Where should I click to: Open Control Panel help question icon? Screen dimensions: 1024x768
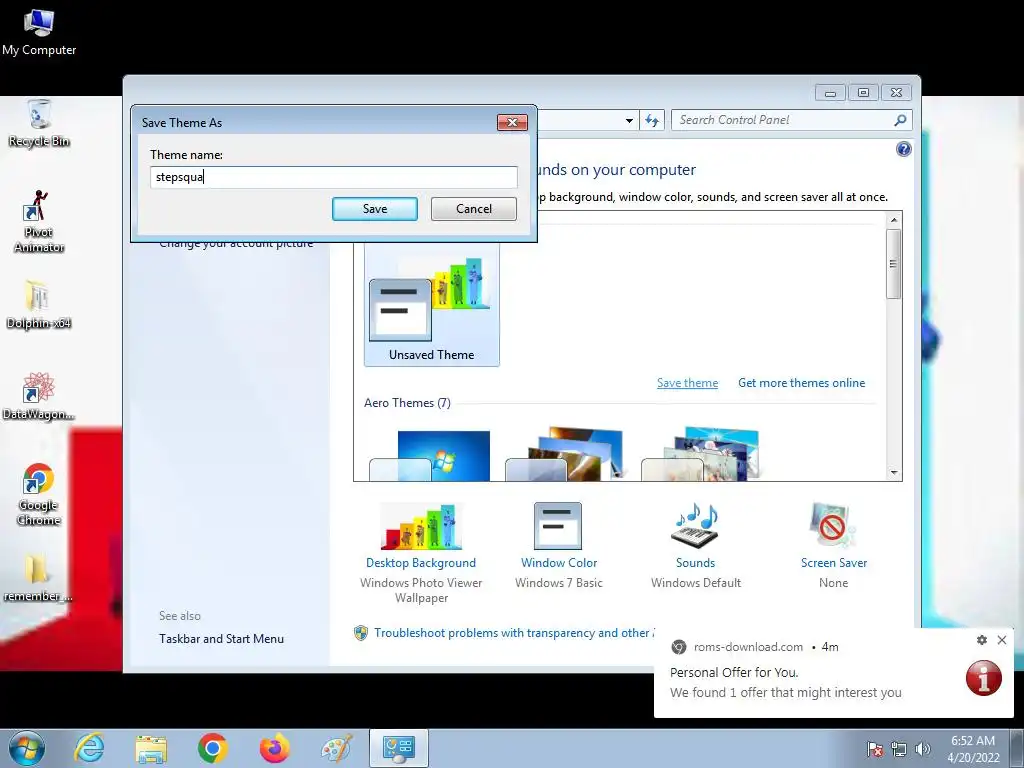tap(903, 150)
